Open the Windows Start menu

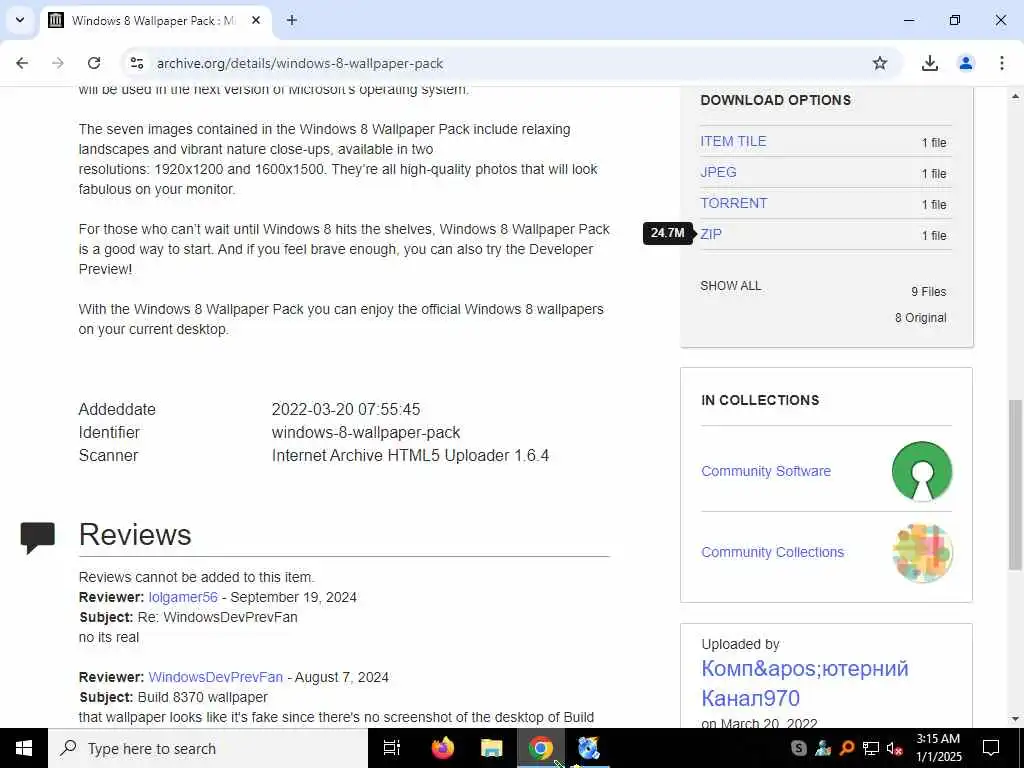point(24,748)
